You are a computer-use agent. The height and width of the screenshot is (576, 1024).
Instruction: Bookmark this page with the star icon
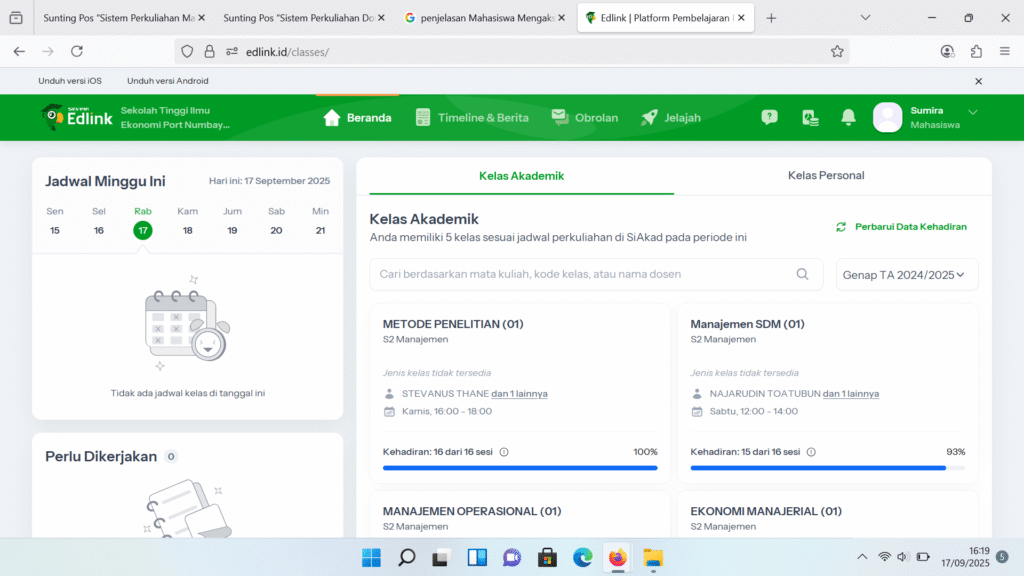(837, 51)
